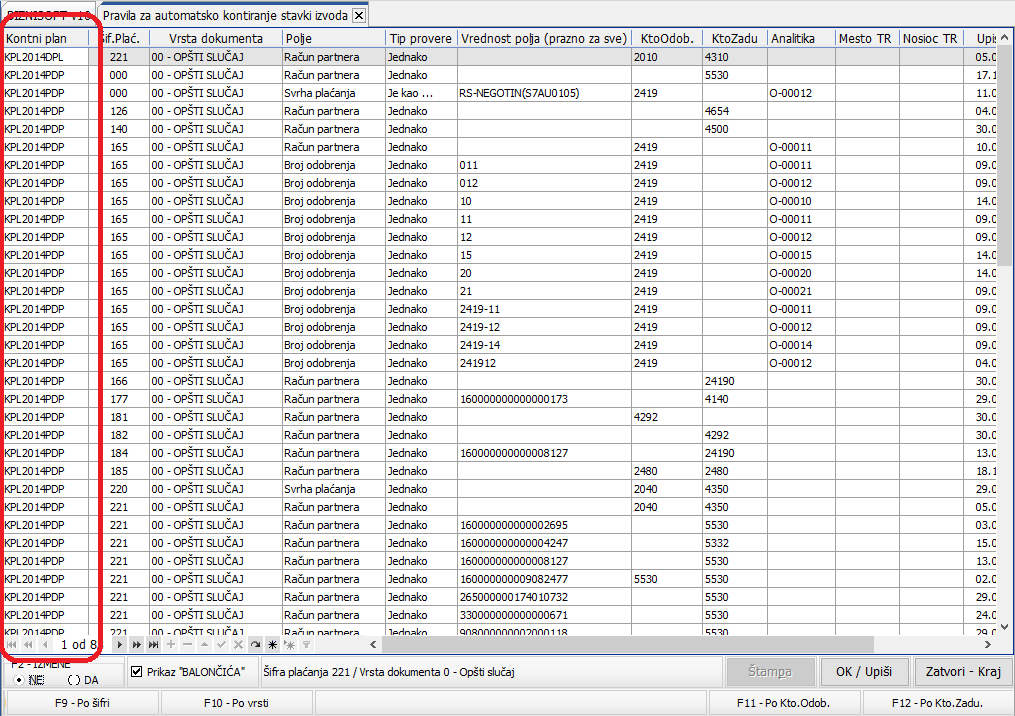Screen dimensions: 1015x716
Task: Click the horizontal scrollbar left arrow
Action: [x=374, y=645]
